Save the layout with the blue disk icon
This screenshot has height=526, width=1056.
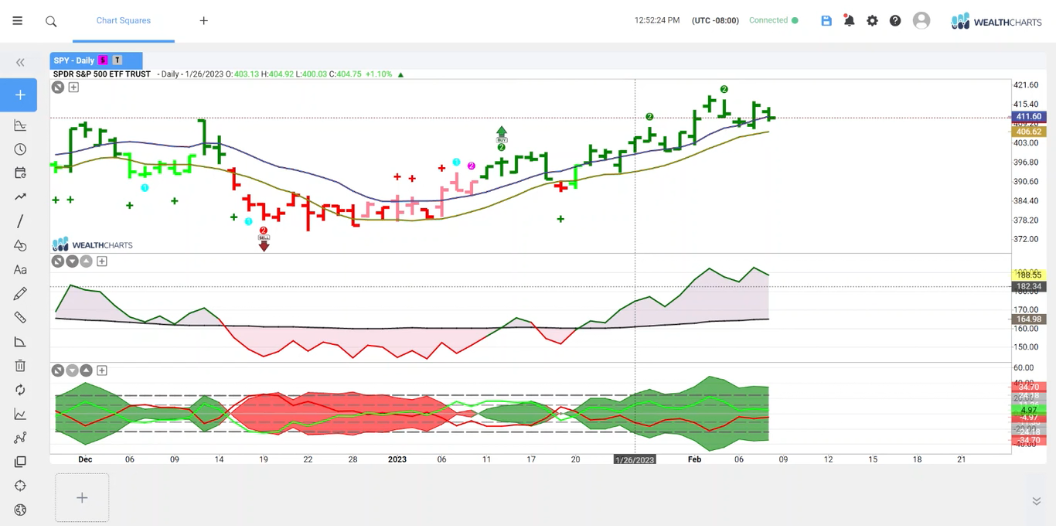tap(826, 21)
